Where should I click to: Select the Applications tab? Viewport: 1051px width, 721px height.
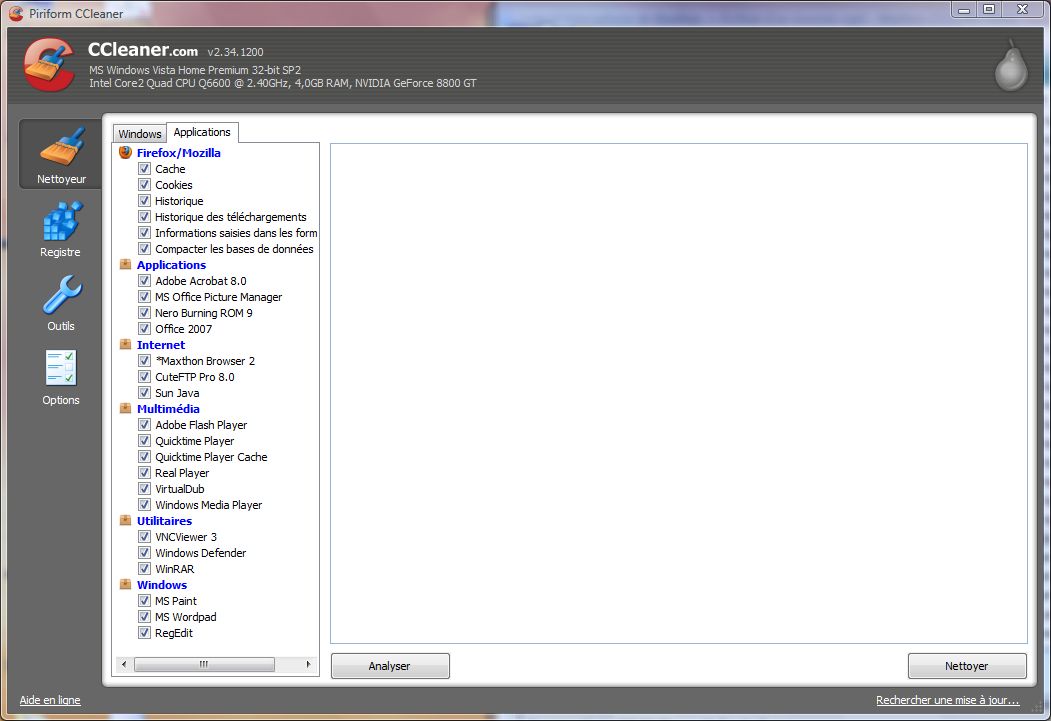(x=202, y=132)
